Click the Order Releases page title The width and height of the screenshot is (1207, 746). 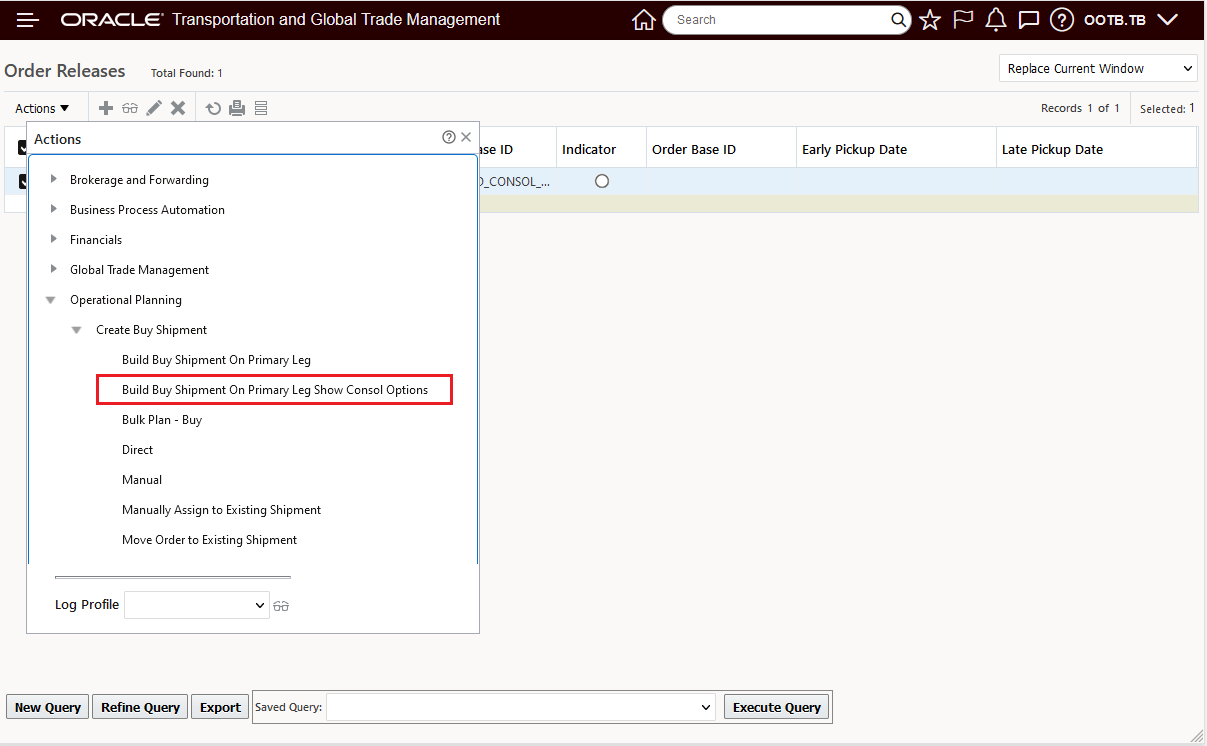coord(65,71)
